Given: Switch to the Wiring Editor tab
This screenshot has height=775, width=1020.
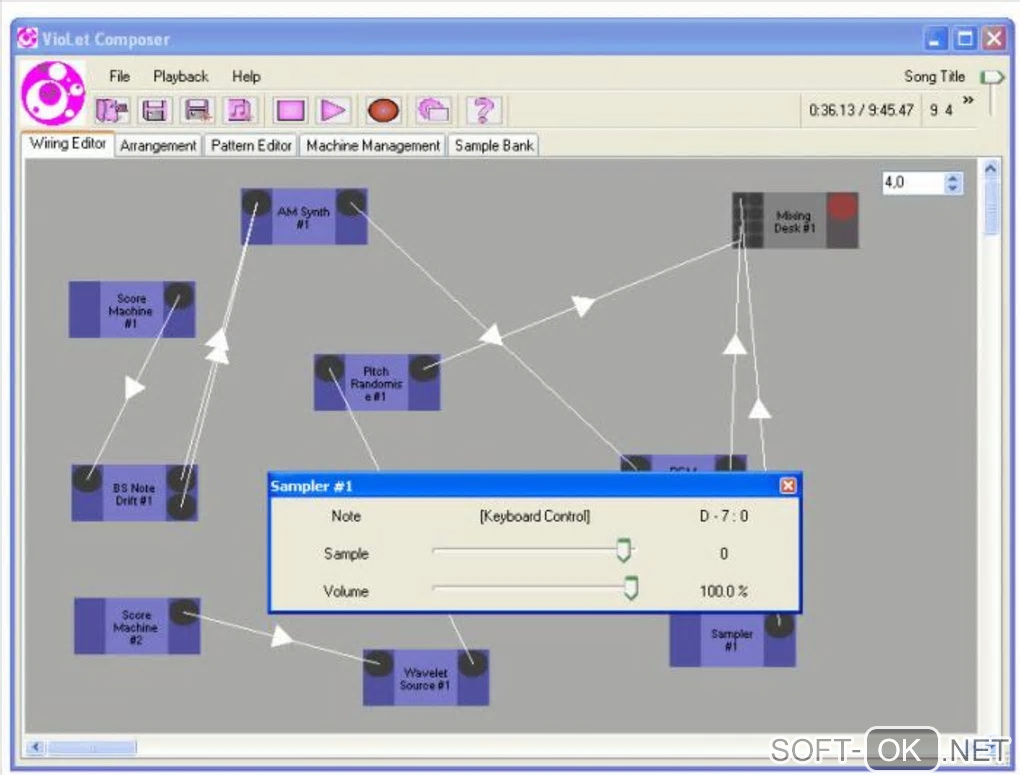Looking at the screenshot, I should pos(68,143).
